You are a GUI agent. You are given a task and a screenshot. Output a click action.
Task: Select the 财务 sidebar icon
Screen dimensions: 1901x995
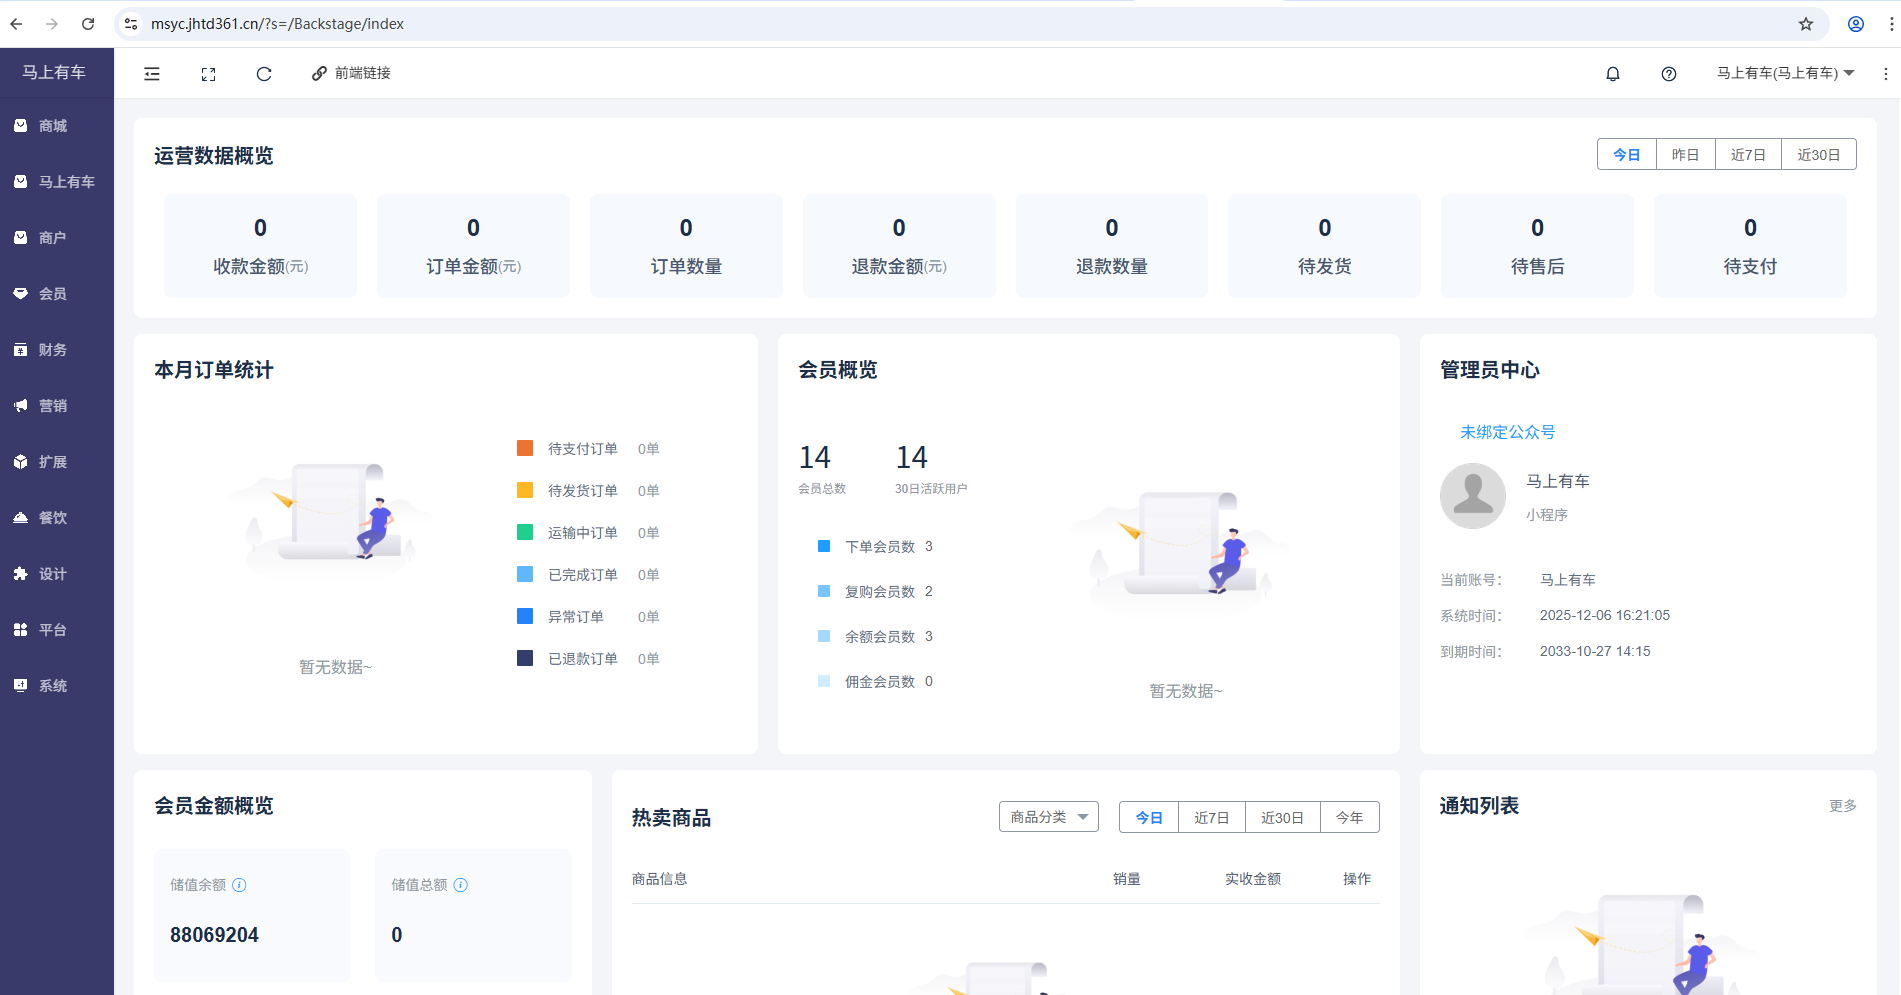click(53, 349)
